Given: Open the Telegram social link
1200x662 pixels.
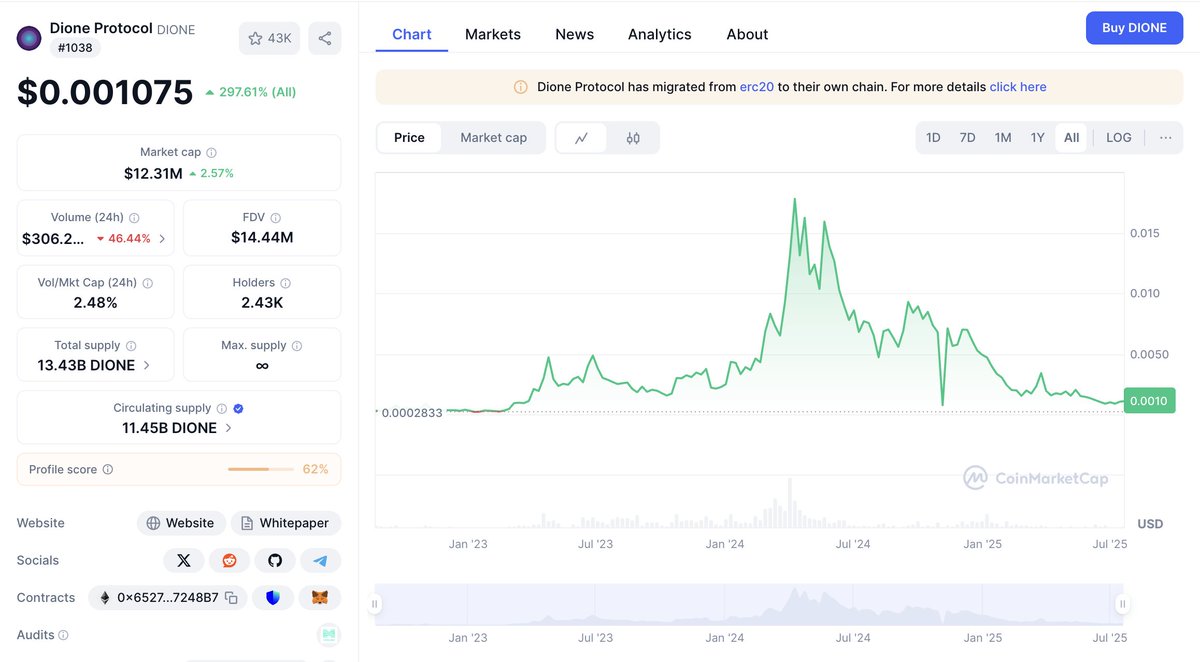Looking at the screenshot, I should coord(320,560).
